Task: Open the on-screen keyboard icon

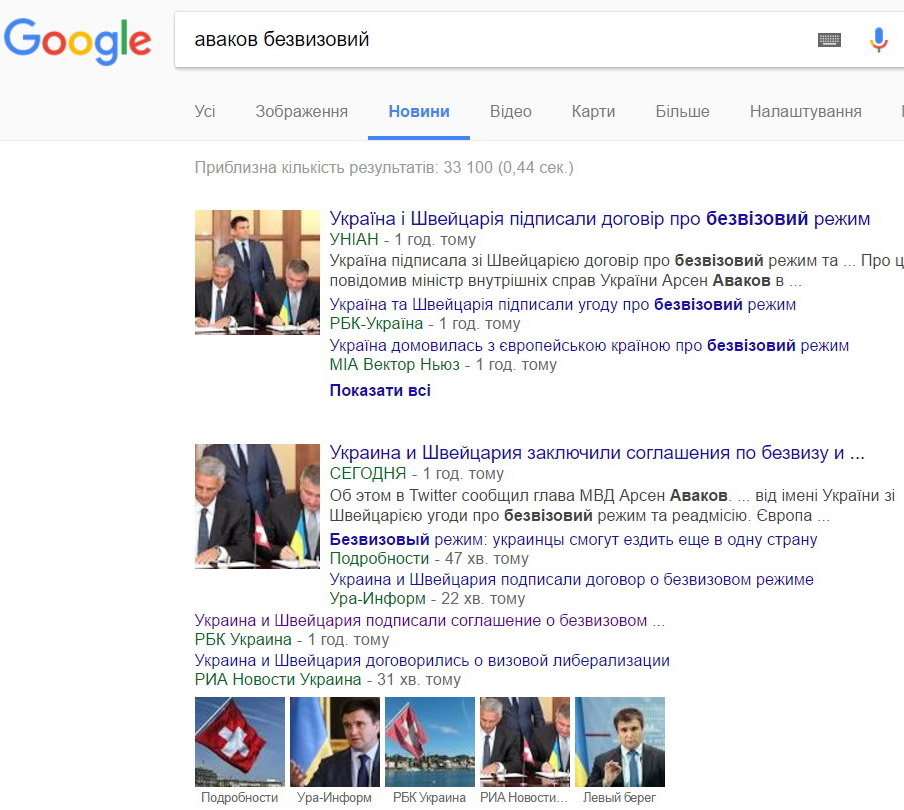Action: click(829, 40)
